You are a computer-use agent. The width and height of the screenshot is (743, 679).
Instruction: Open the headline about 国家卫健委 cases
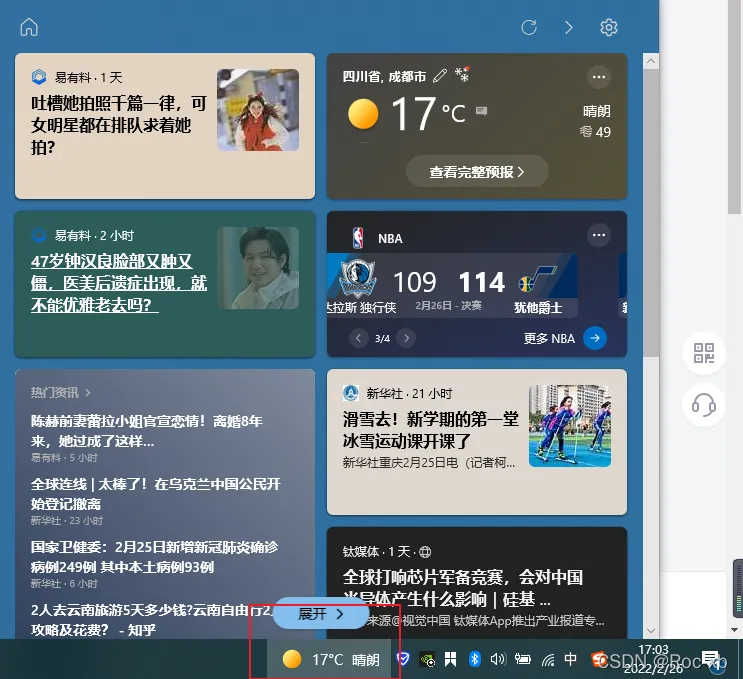(x=154, y=557)
